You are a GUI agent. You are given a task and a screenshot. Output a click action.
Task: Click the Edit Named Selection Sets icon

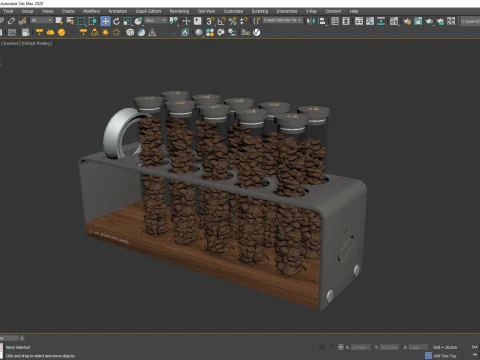256,21
